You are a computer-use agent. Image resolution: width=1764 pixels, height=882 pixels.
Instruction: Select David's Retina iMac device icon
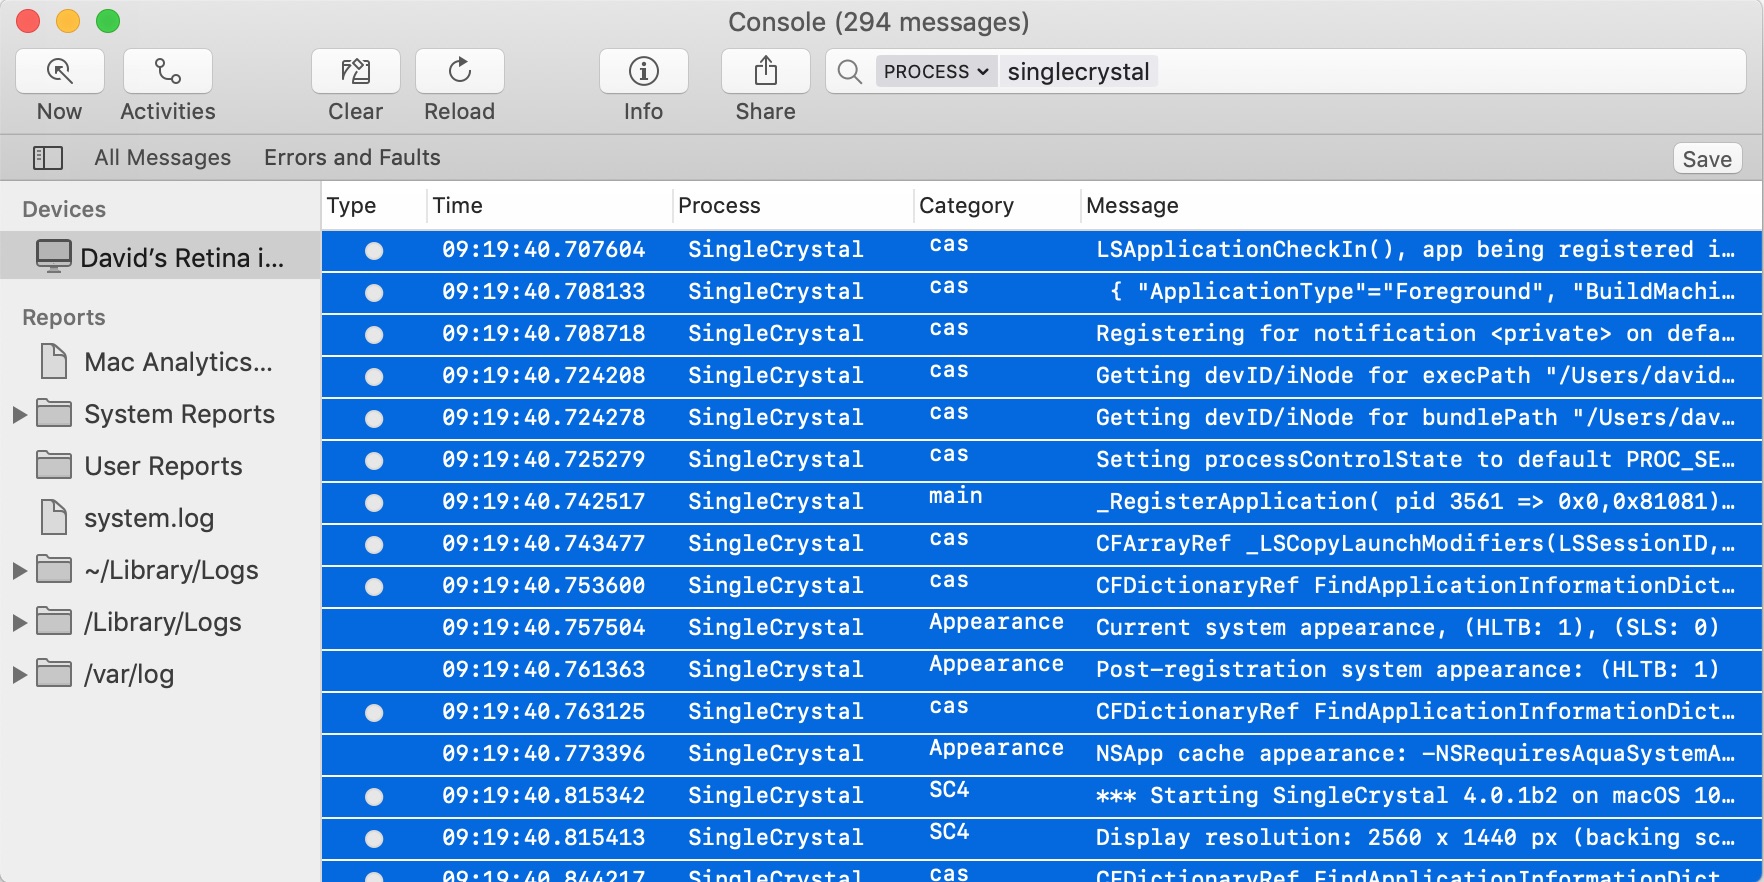(54, 256)
